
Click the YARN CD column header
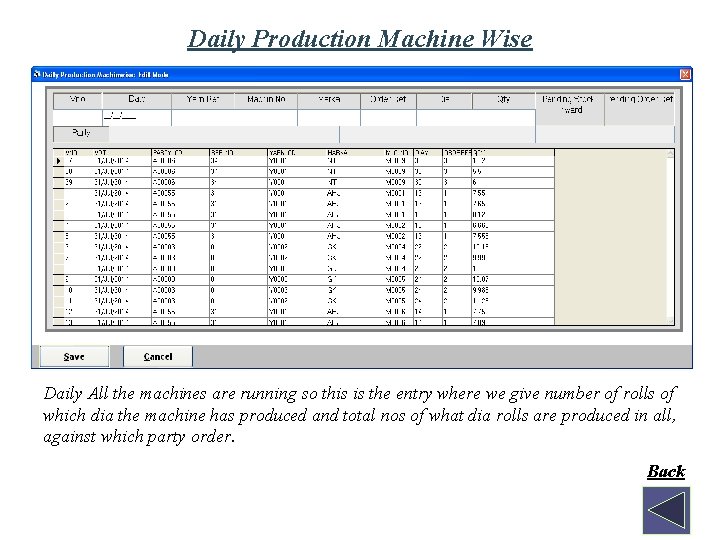point(297,152)
